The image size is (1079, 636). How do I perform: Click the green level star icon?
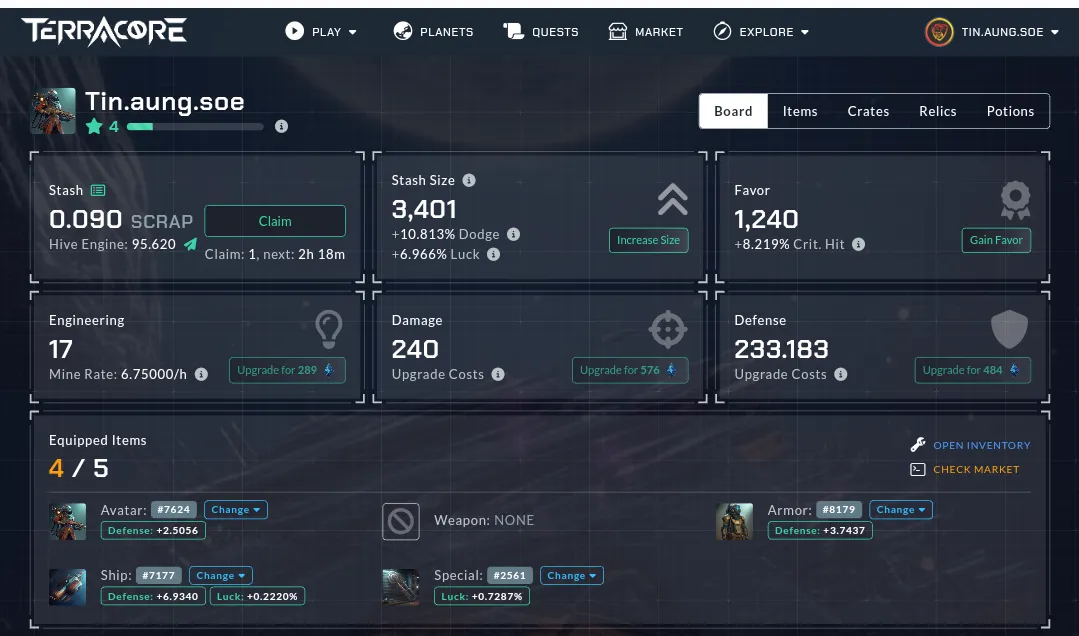click(x=94, y=126)
